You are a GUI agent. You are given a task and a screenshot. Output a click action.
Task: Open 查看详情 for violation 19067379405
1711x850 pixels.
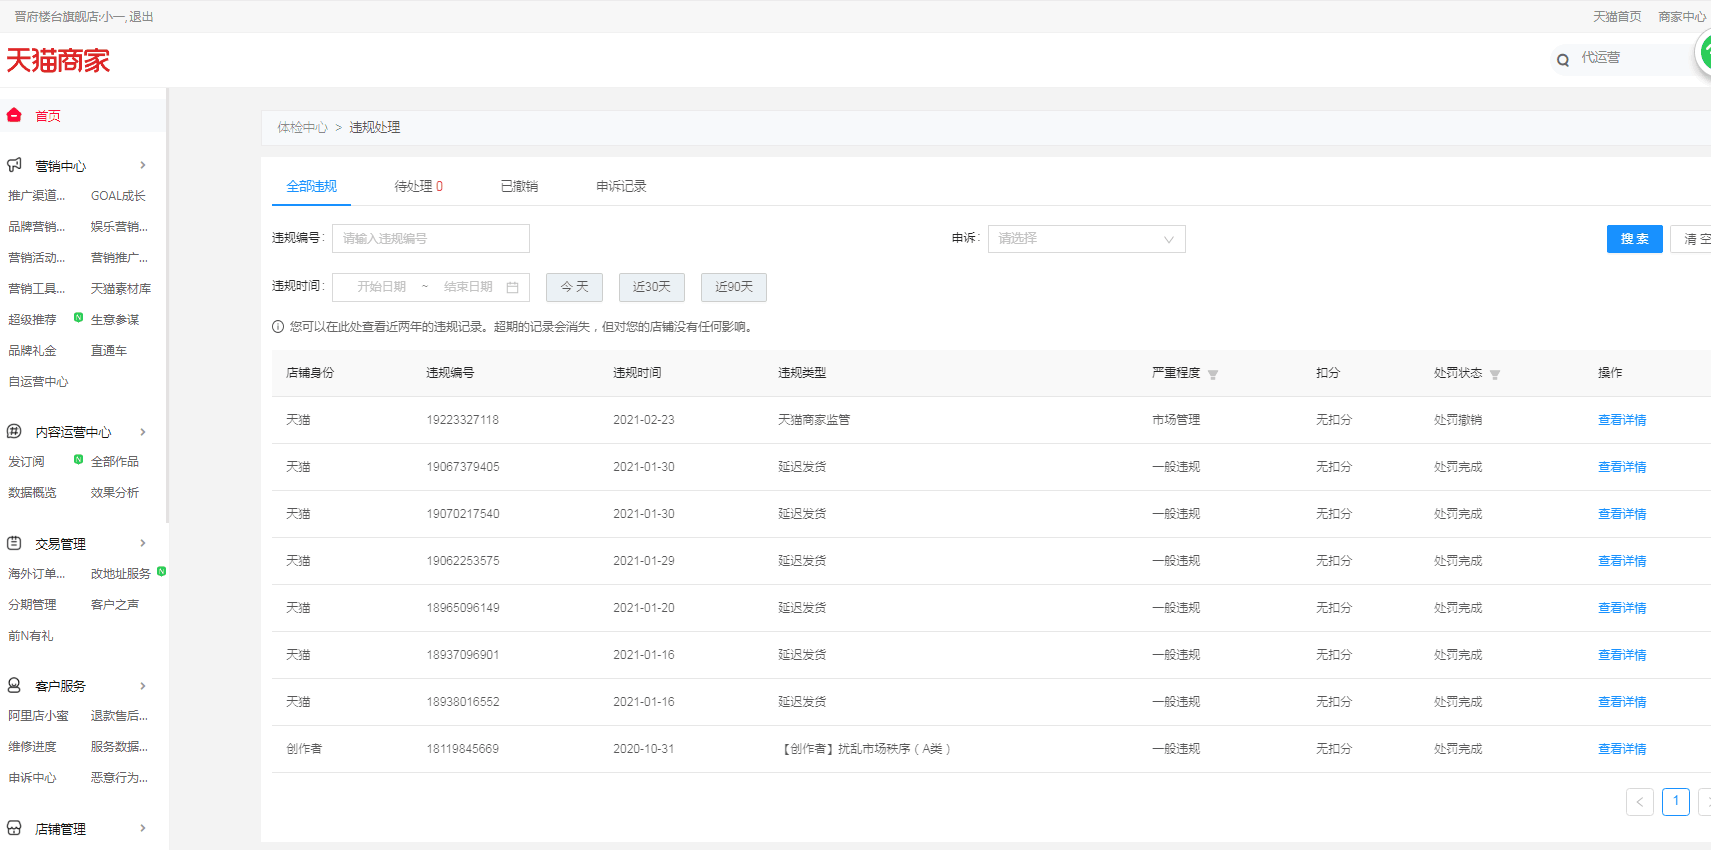click(x=1621, y=467)
